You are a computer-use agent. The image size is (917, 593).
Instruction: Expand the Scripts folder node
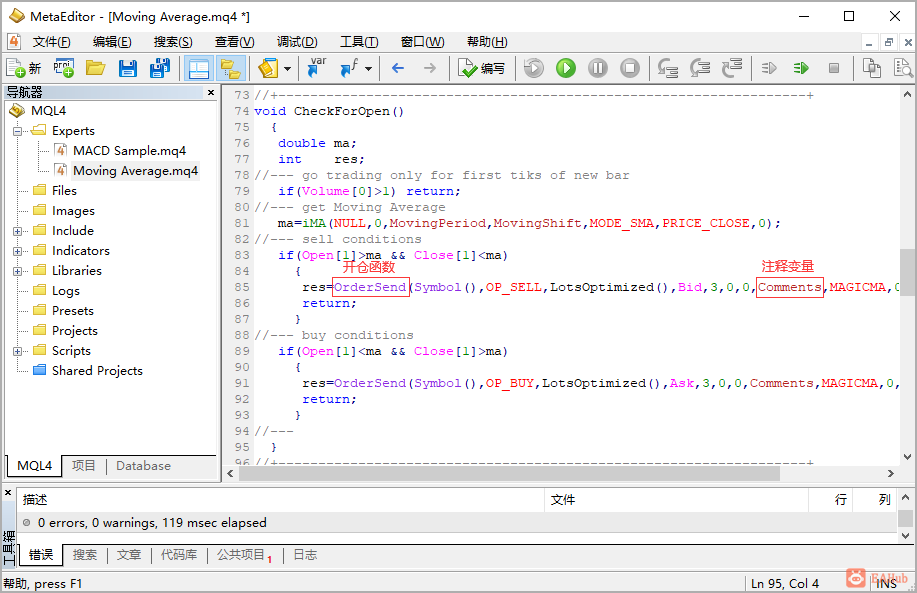[18, 351]
